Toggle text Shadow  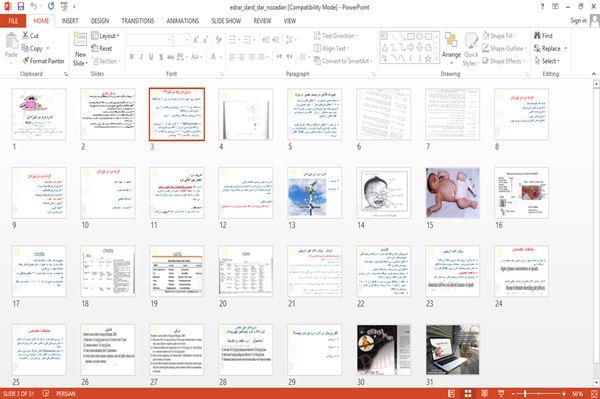161,57
